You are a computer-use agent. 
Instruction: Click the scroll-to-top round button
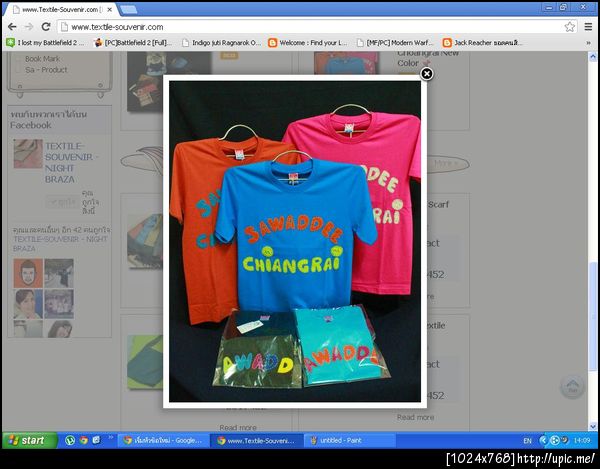[572, 387]
